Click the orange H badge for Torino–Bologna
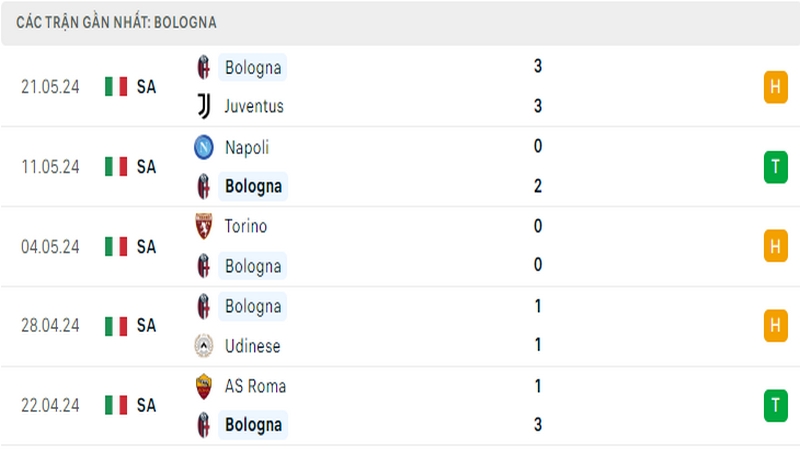Image resolution: width=800 pixels, height=450 pixels. pyautogui.click(x=776, y=246)
